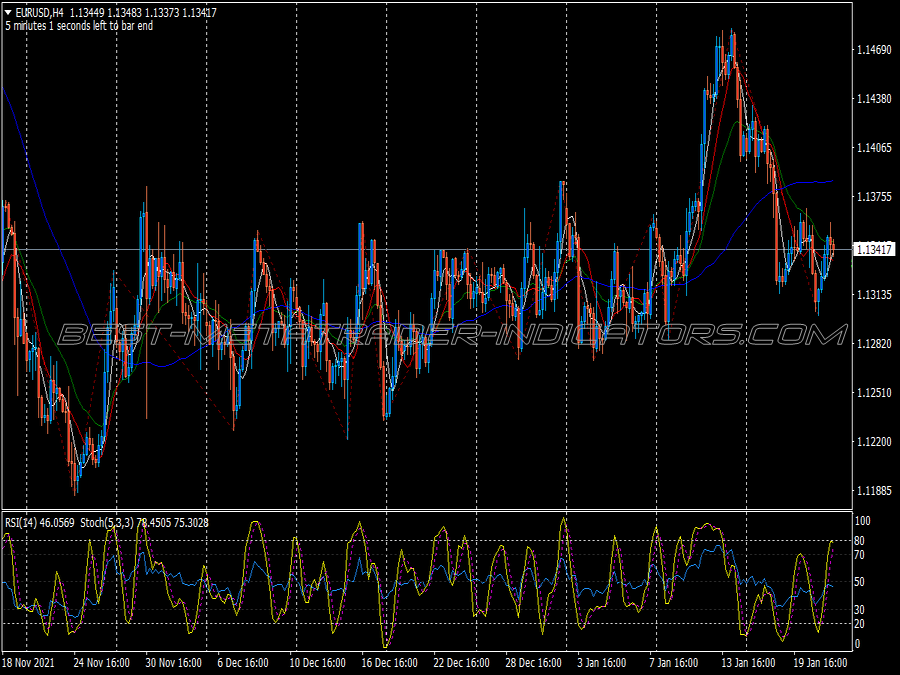Screen dimensions: 900x675
Task: Click the 28 Dec 16:00 time label
Action: pos(533,662)
